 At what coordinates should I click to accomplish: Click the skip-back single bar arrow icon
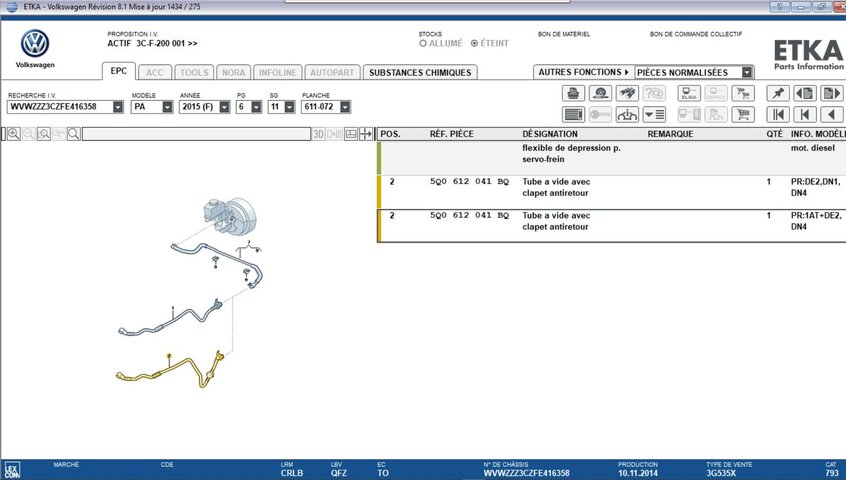click(x=805, y=114)
